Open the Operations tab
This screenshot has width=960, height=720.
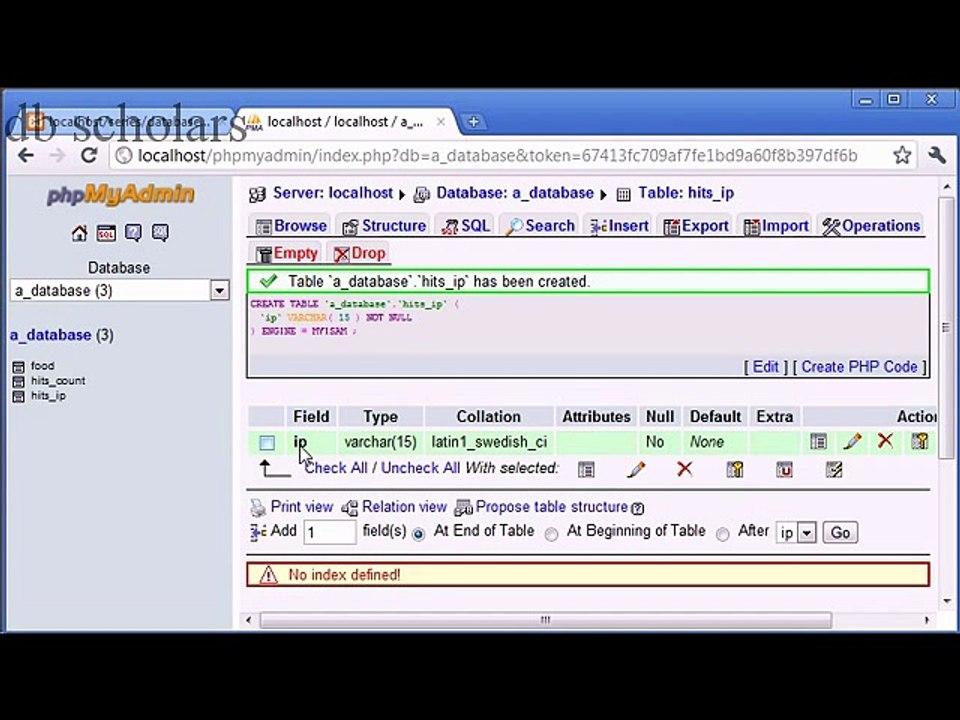[871, 226]
